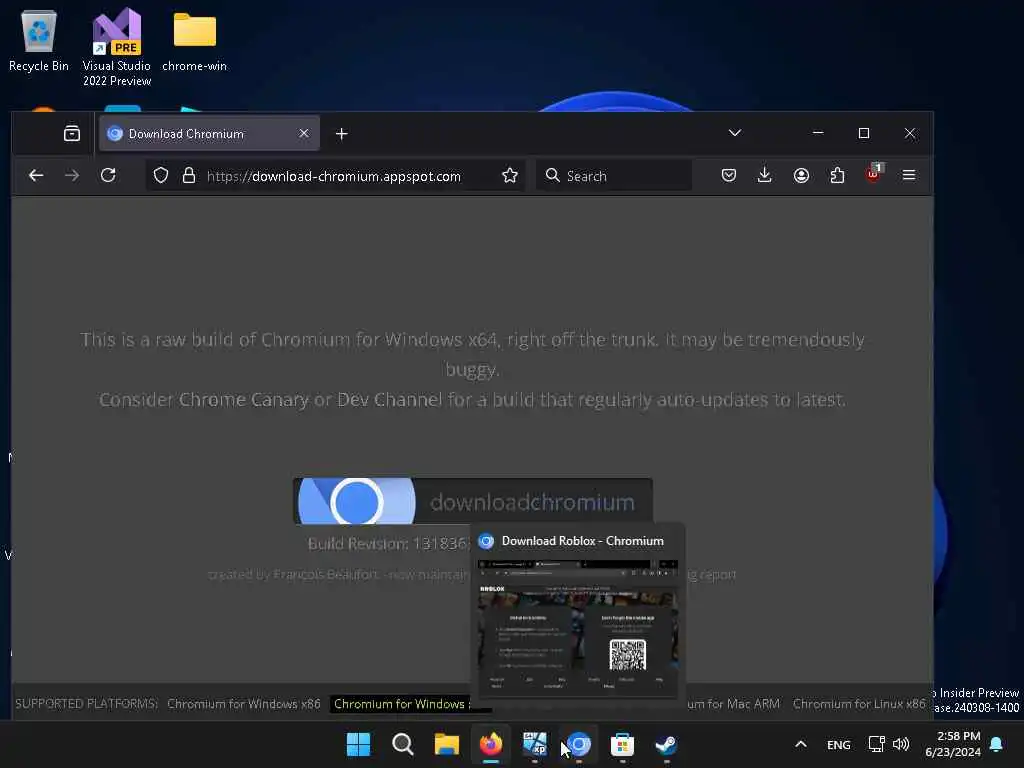This screenshot has width=1024, height=768.
Task: Open the Francois Beaufort creator link
Action: point(325,575)
